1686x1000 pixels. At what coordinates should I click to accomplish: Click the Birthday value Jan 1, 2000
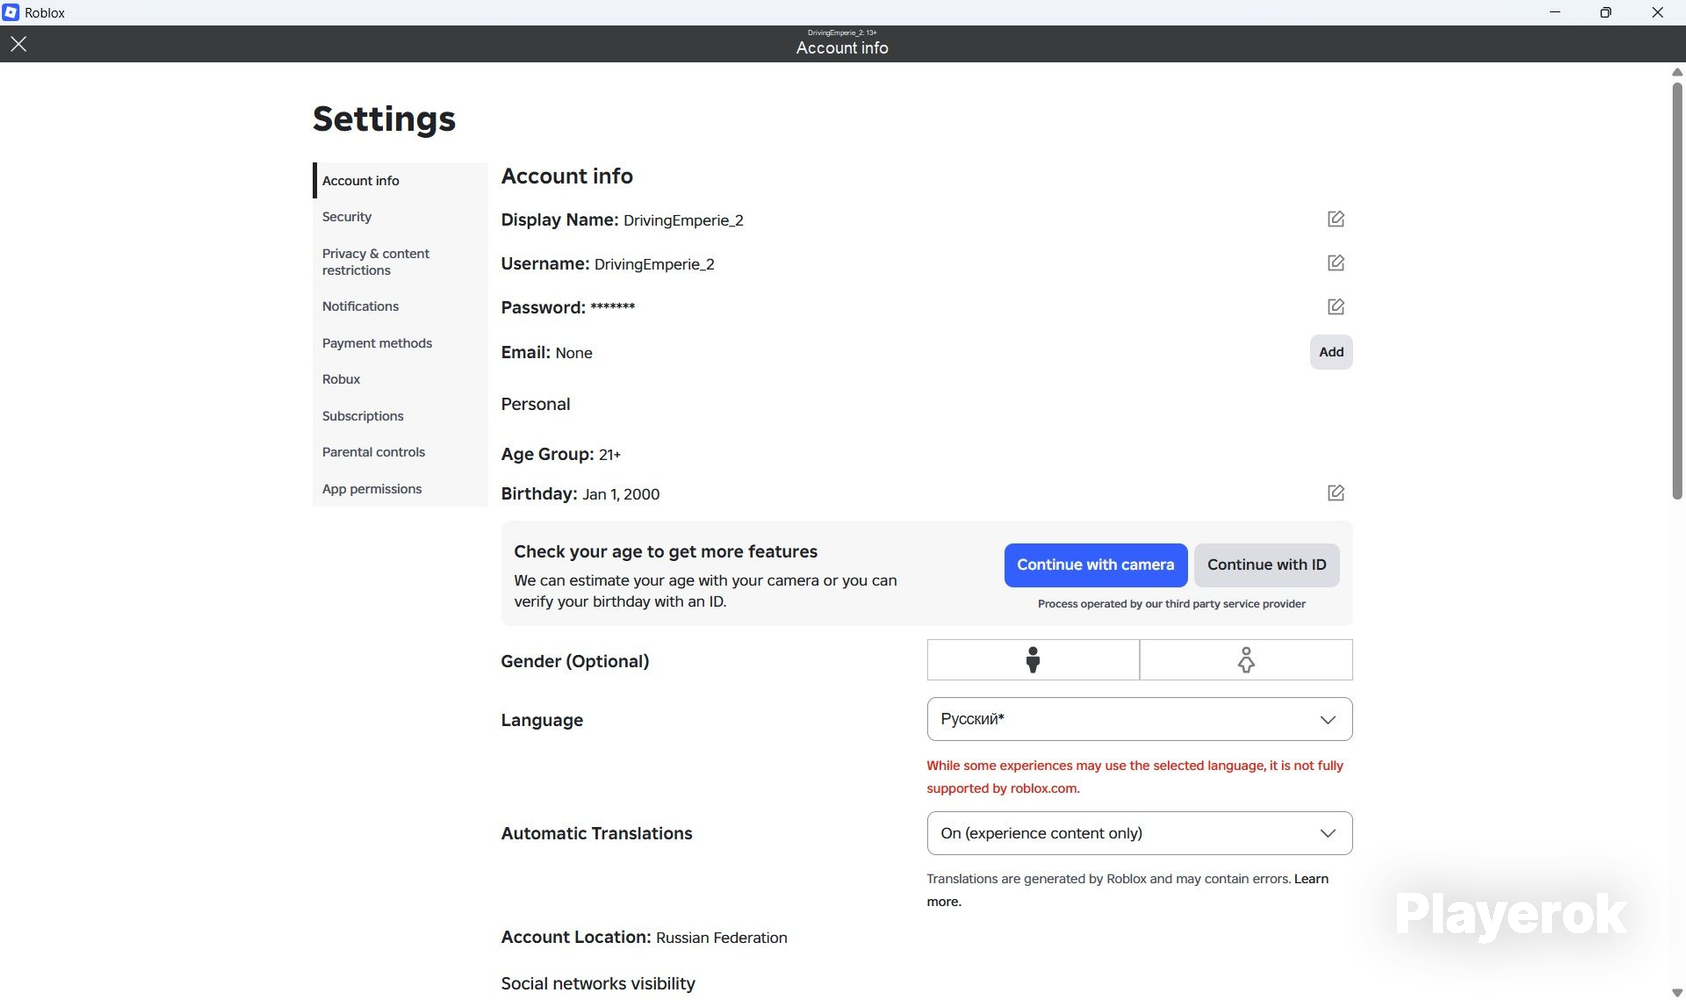(x=621, y=494)
